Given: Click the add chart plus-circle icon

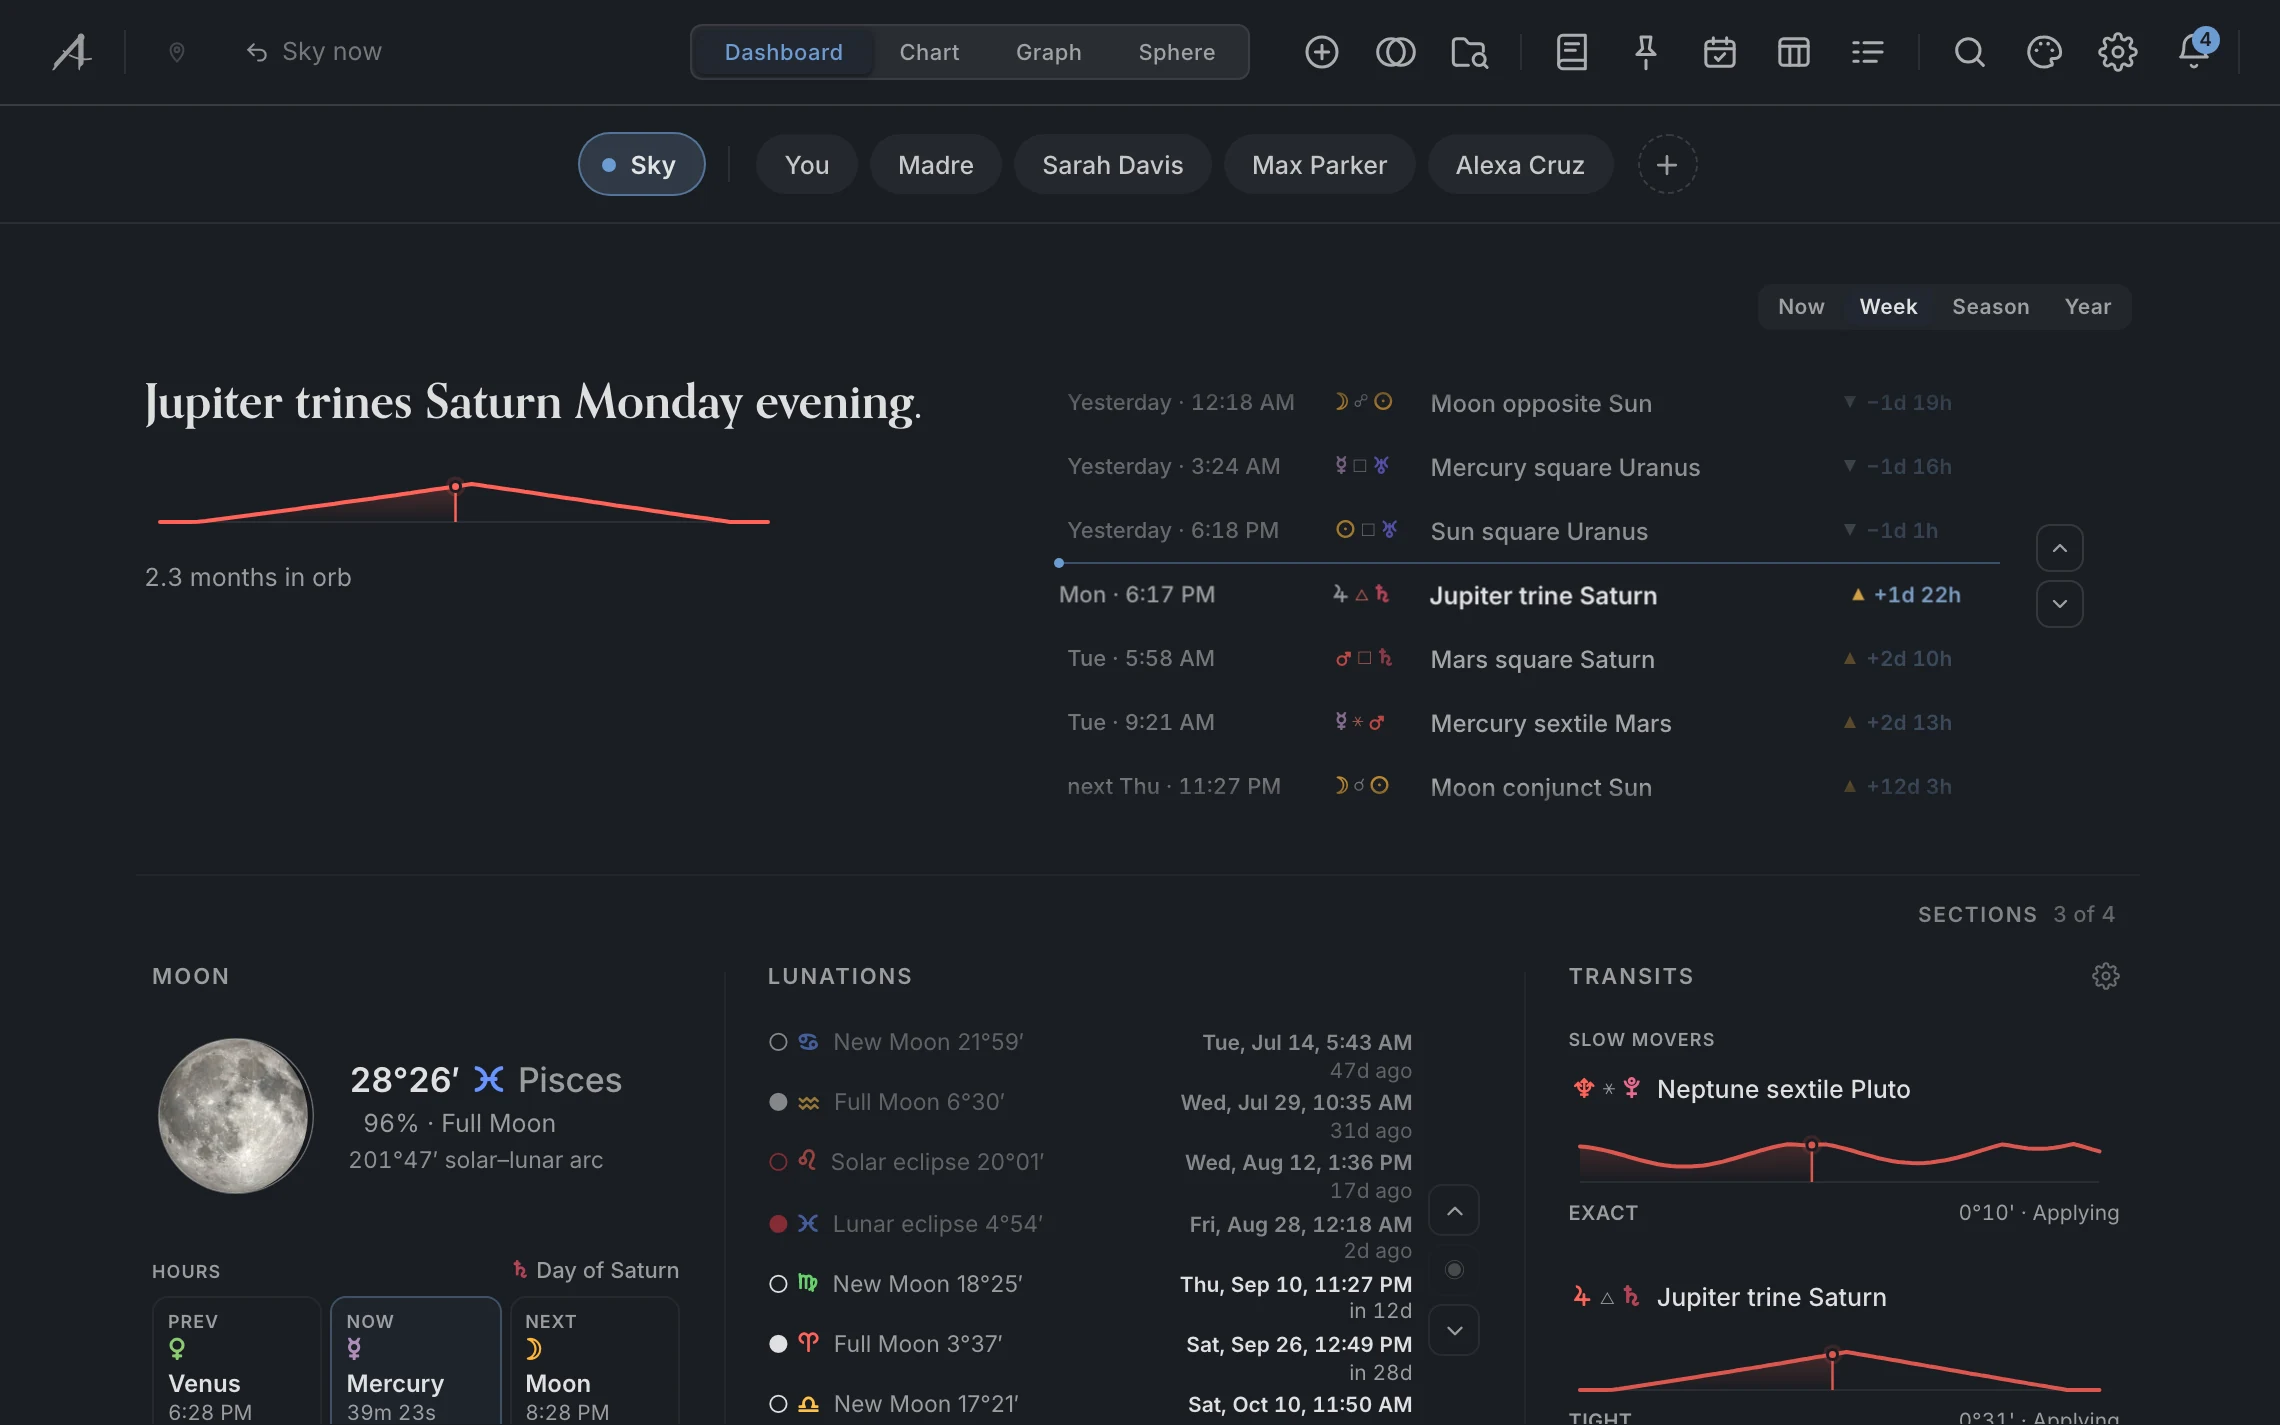Looking at the screenshot, I should [x=1321, y=52].
